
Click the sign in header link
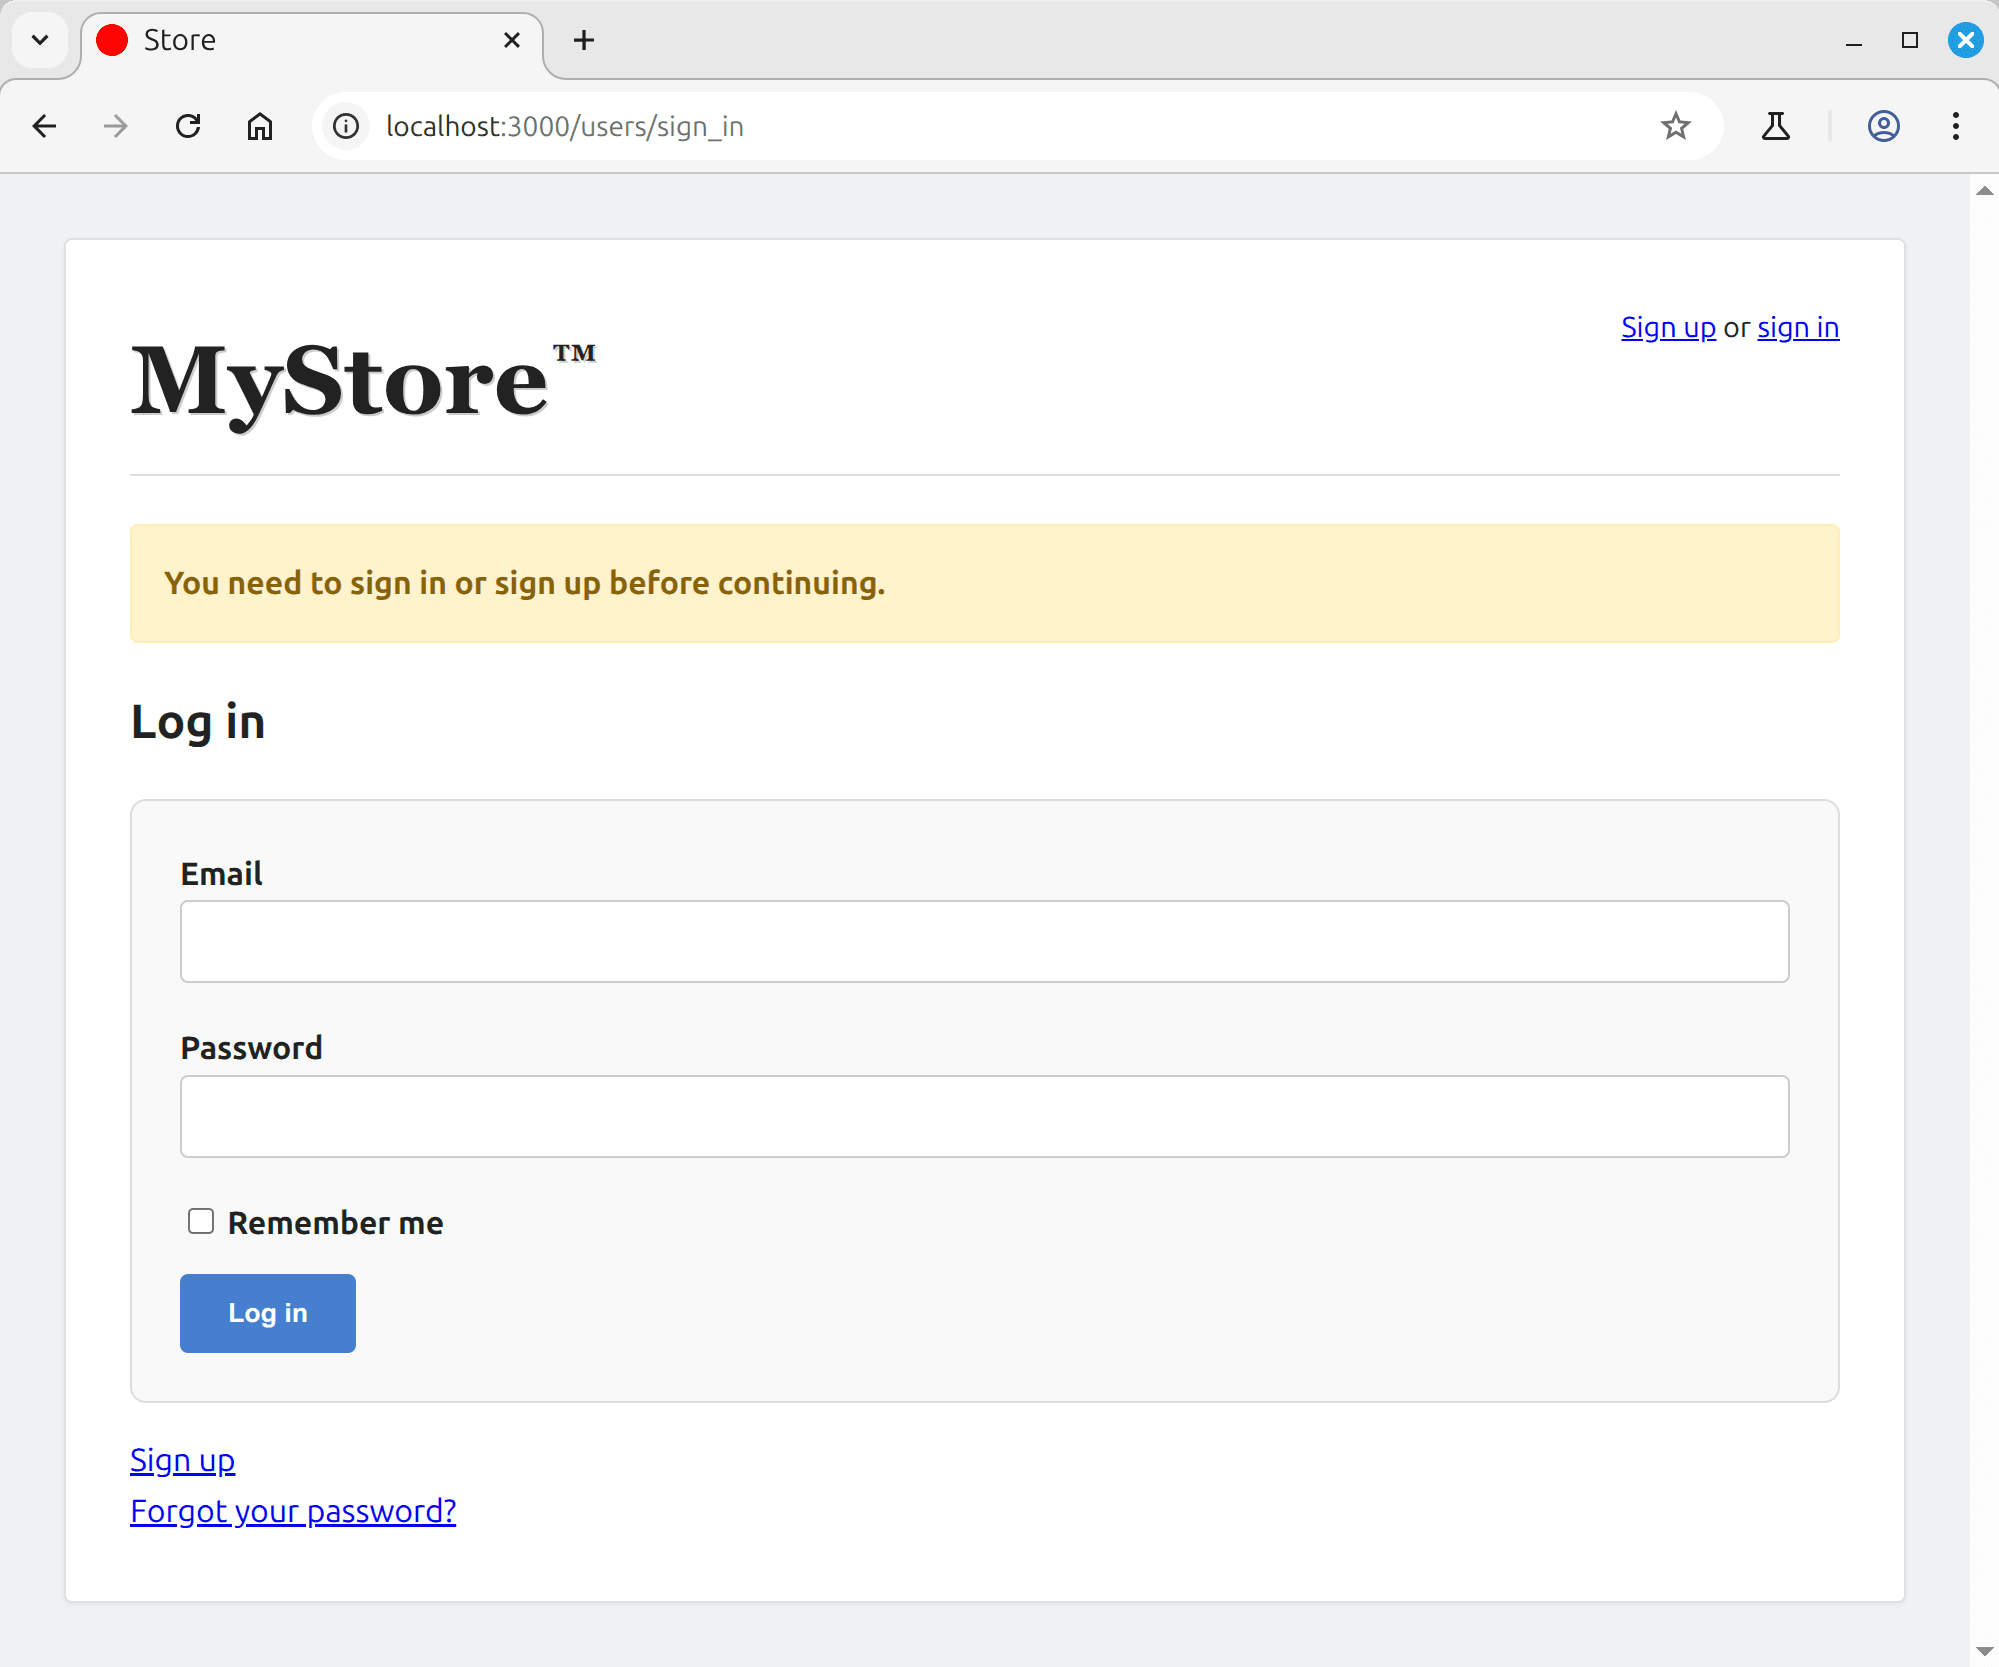[1797, 328]
